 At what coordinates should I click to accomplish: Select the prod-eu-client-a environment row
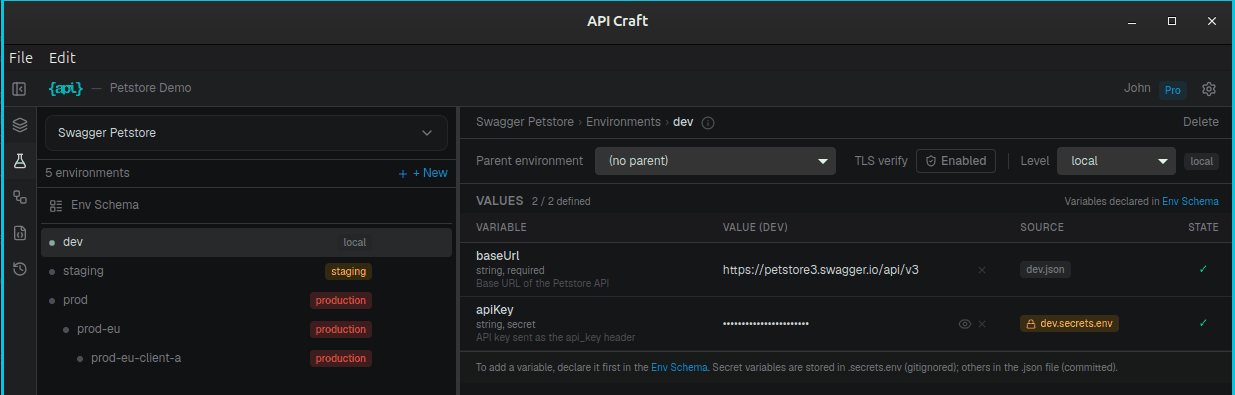246,358
